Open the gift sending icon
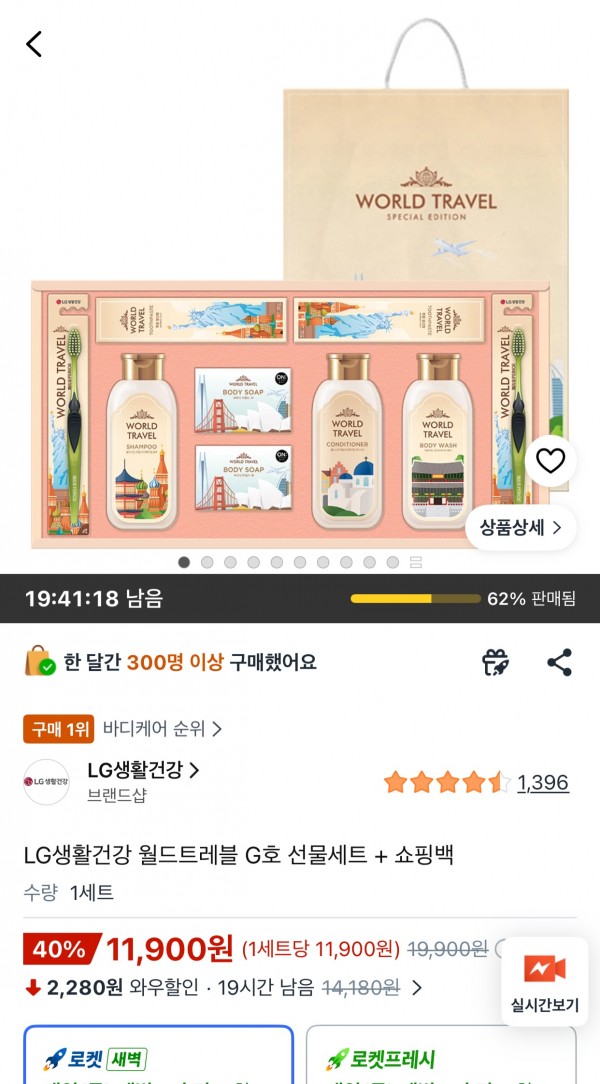Viewport: 600px width, 1084px height. tap(496, 662)
